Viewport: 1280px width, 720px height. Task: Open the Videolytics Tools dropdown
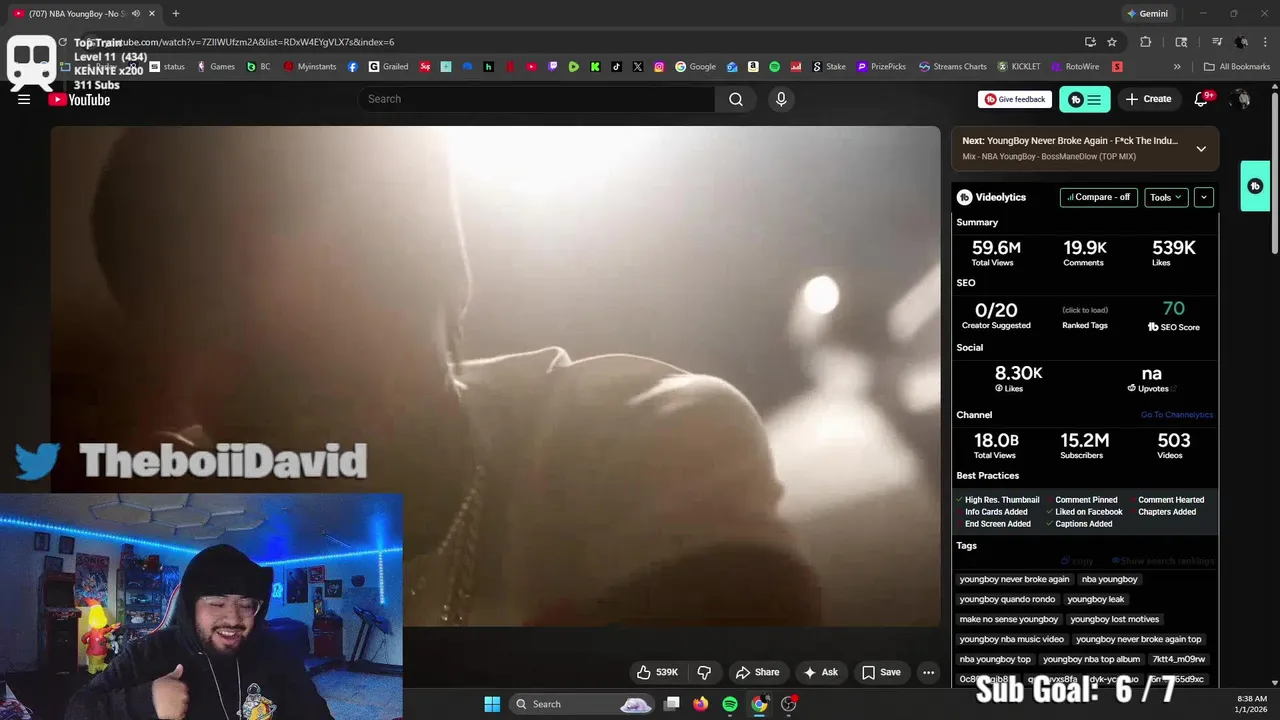pyautogui.click(x=1166, y=197)
